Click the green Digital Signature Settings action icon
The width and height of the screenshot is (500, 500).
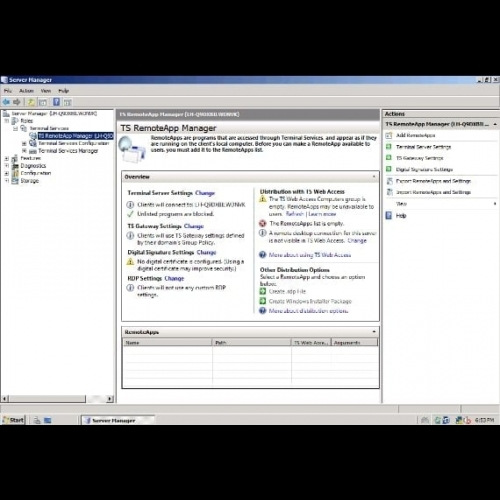click(389, 169)
